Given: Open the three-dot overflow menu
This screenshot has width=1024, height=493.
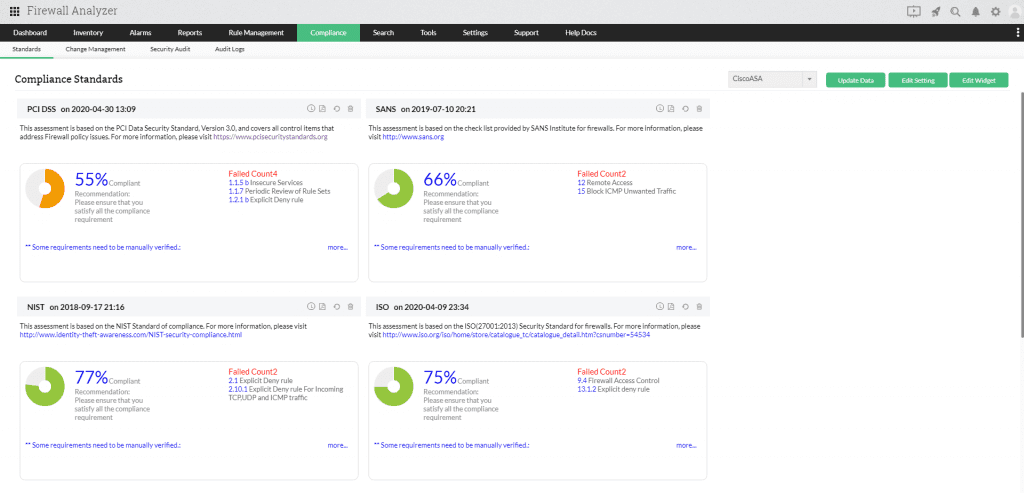Looking at the screenshot, I should [1017, 33].
